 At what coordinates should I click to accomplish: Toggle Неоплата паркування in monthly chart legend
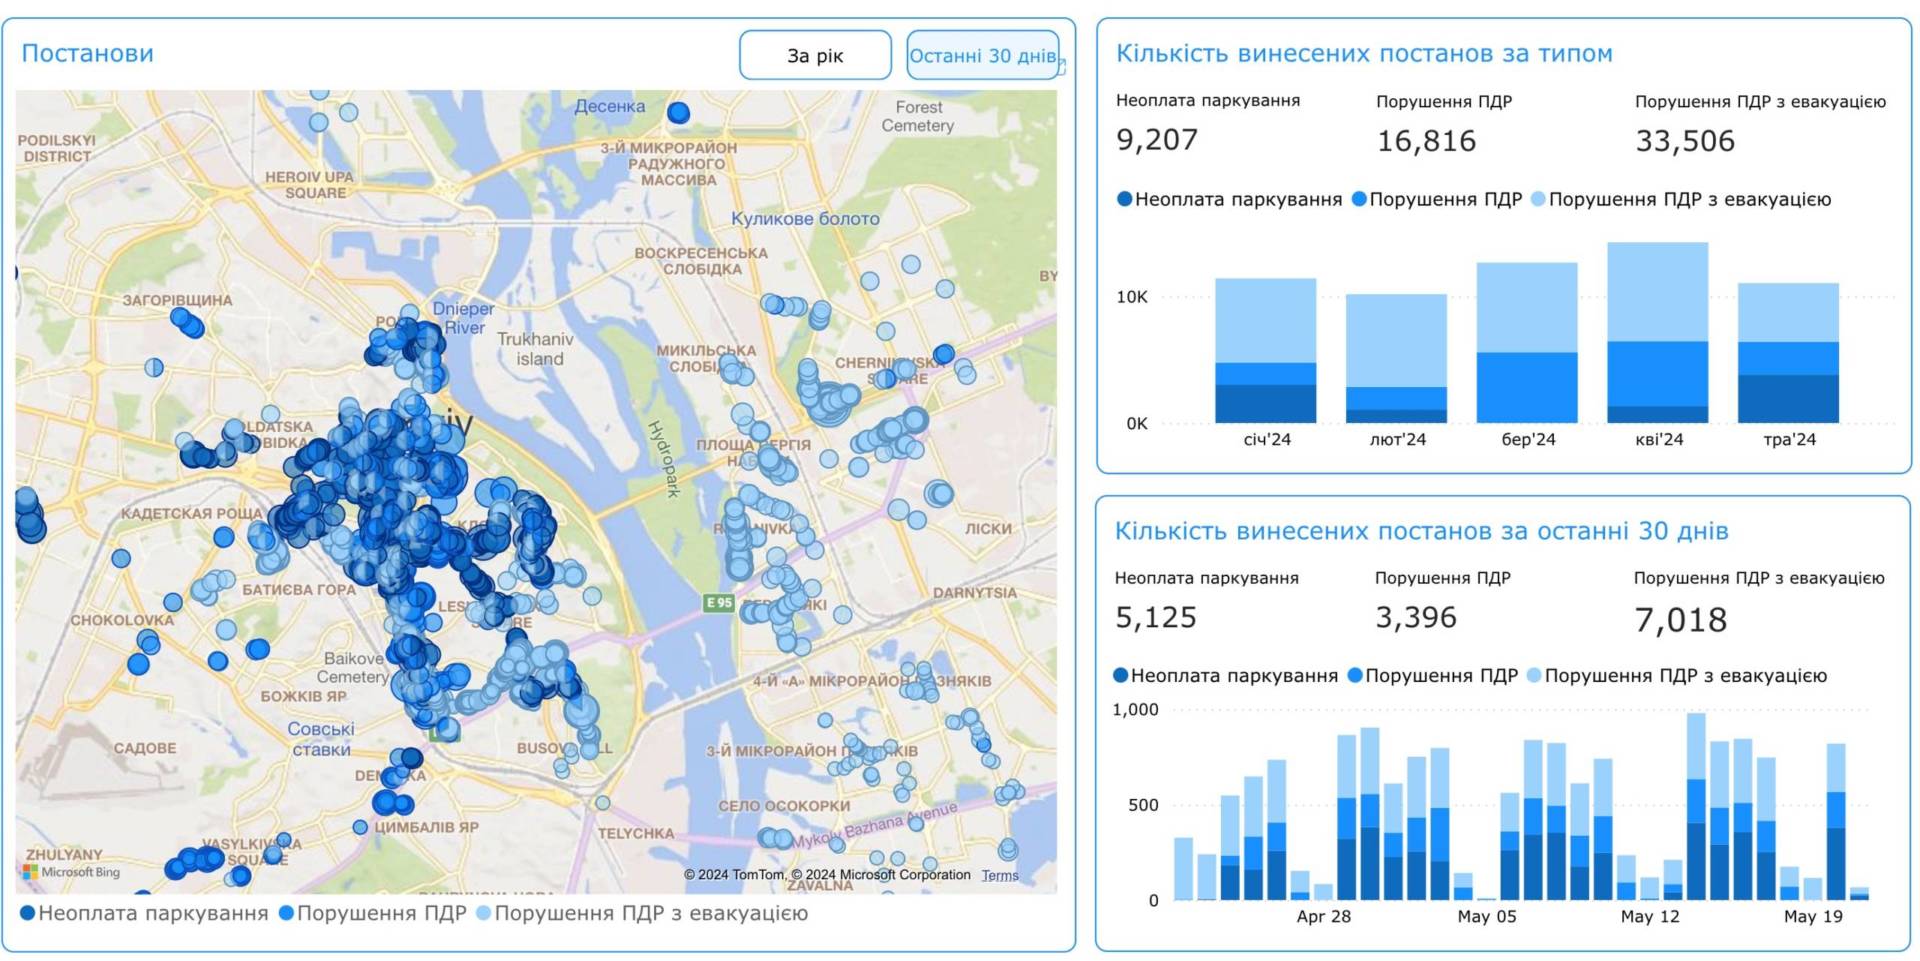click(x=1228, y=199)
